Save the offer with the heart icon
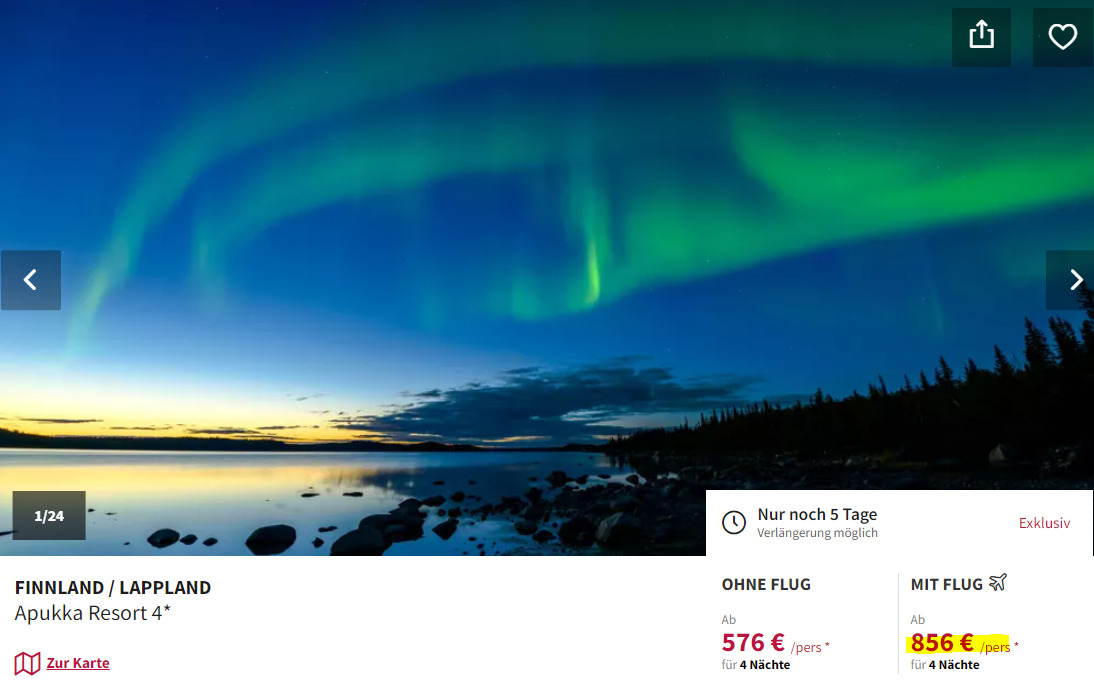The height and width of the screenshot is (686, 1094). coord(1063,37)
